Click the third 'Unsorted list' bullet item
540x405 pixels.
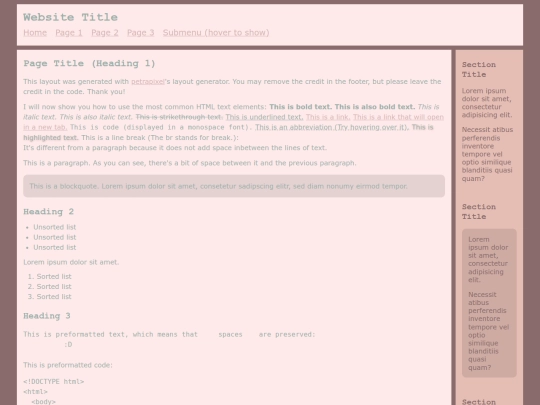(x=54, y=247)
